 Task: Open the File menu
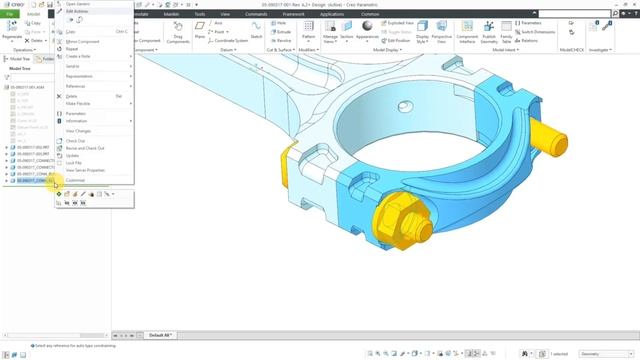[10, 14]
